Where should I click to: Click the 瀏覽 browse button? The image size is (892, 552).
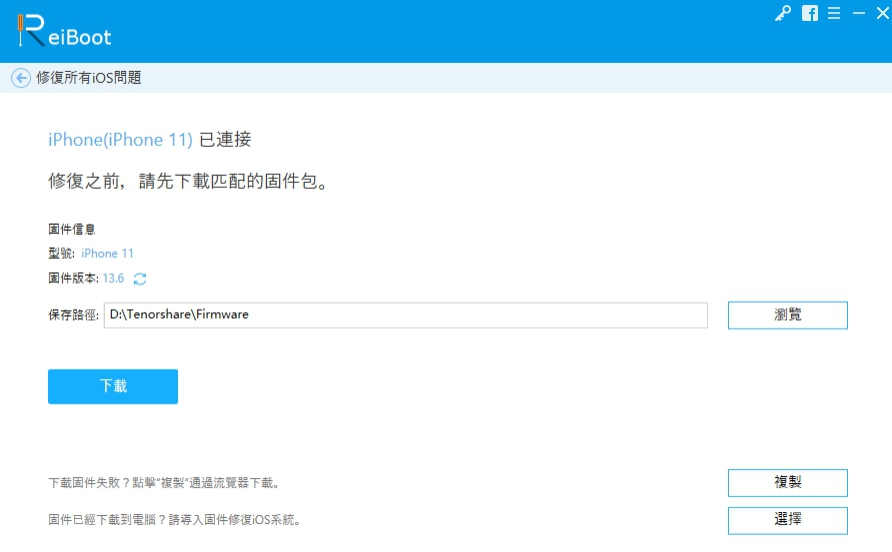787,315
